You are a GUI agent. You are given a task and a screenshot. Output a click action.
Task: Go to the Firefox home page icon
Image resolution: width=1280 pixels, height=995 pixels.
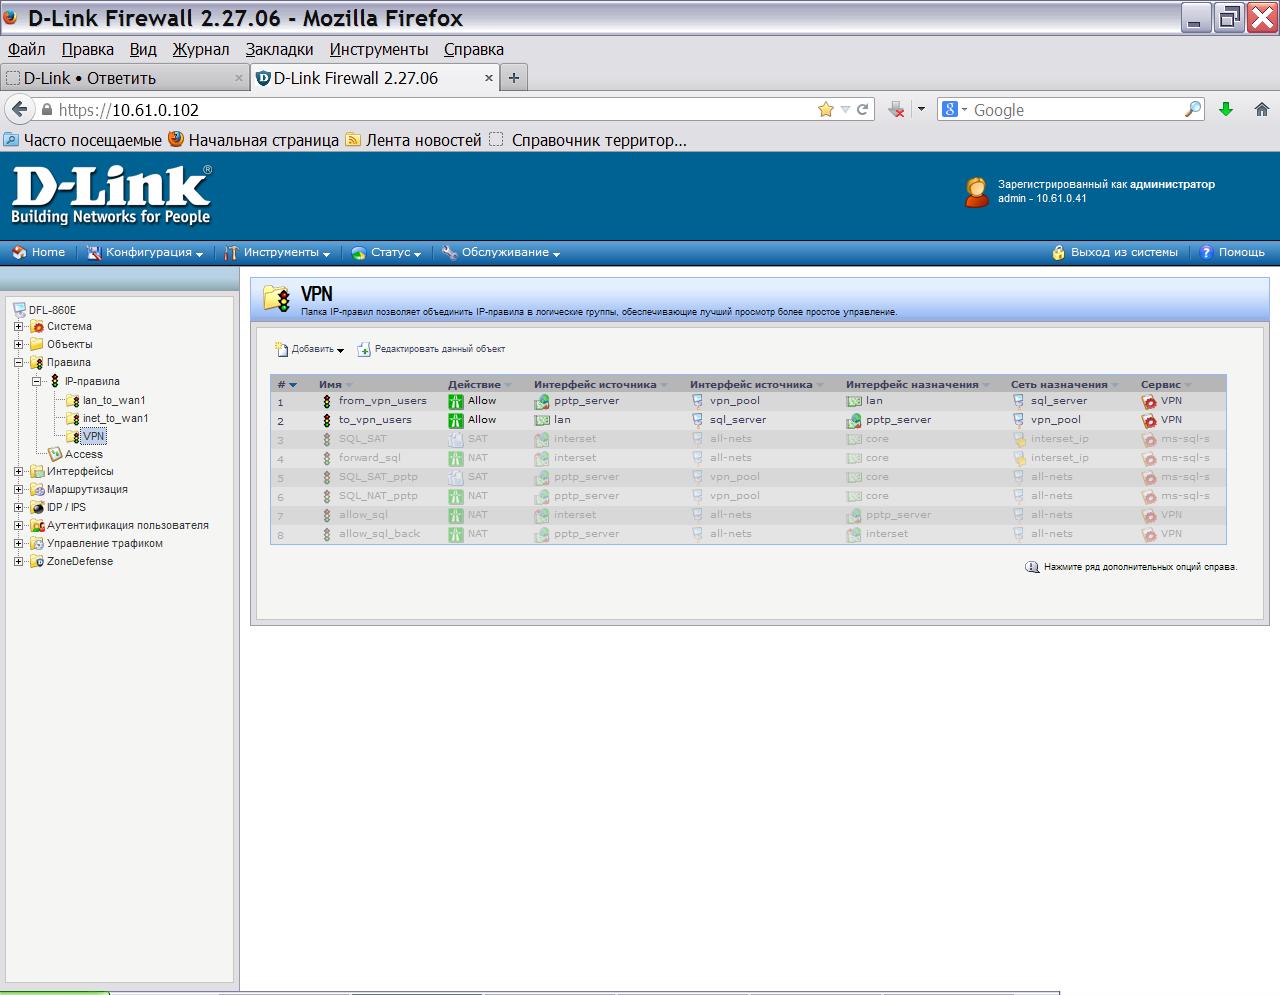click(x=1262, y=110)
